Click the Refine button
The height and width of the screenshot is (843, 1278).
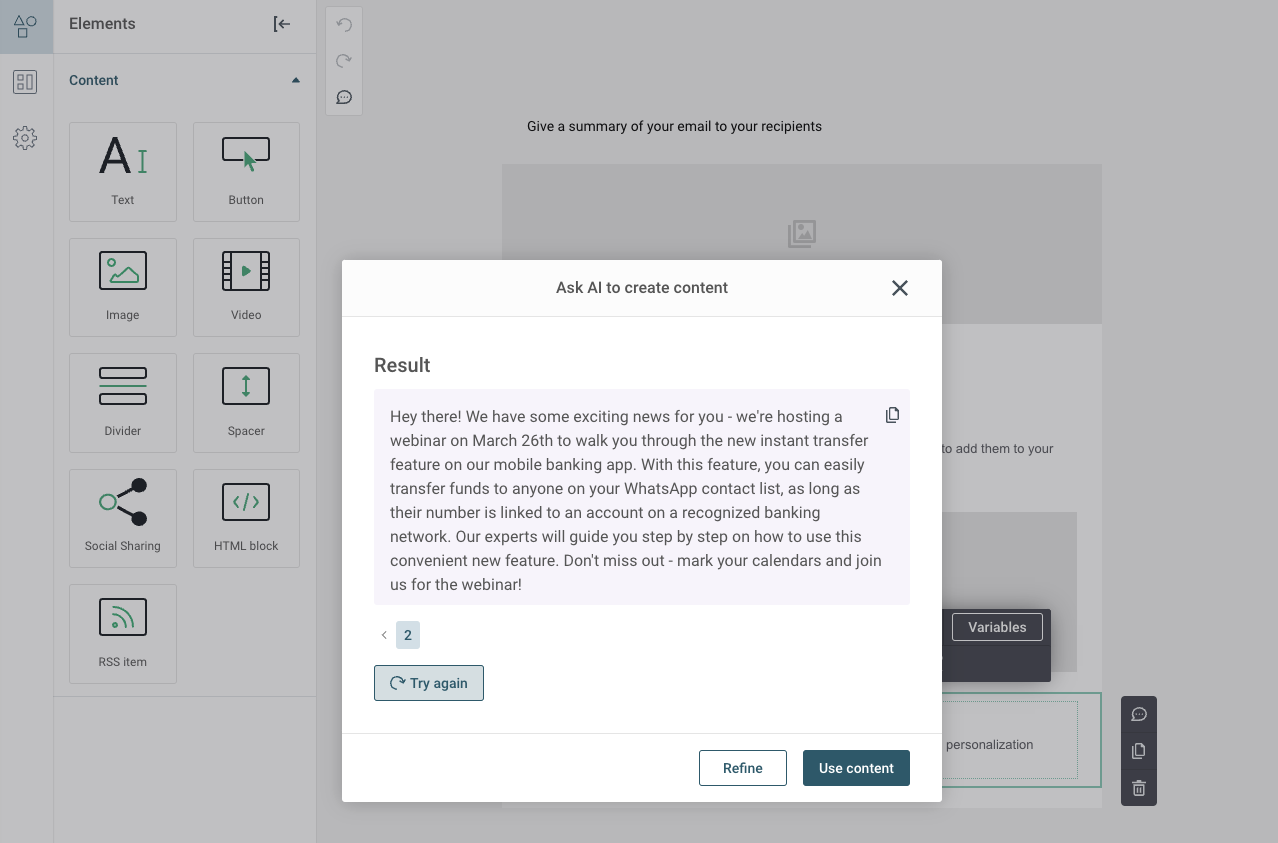click(x=743, y=768)
